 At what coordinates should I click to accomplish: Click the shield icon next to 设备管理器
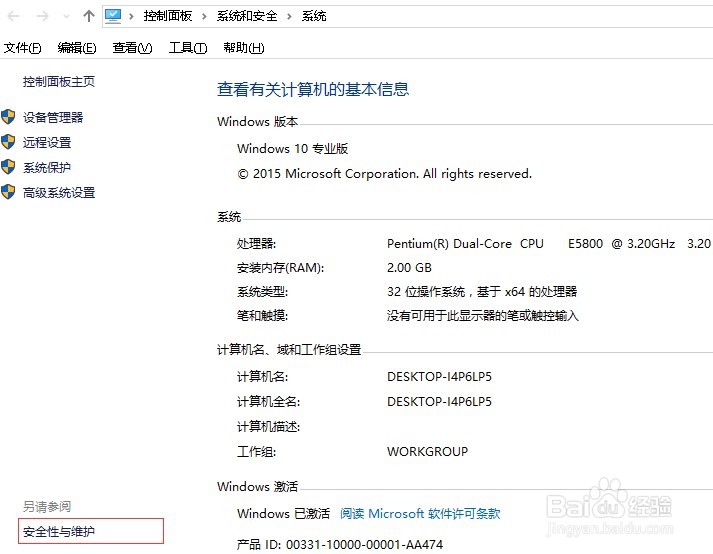8,117
